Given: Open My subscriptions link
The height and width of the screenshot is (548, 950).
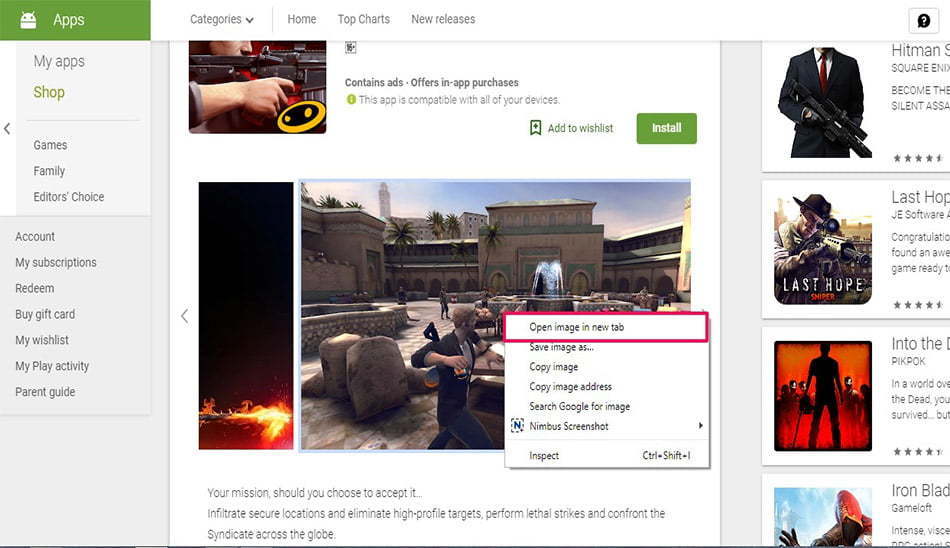Looking at the screenshot, I should 56,262.
